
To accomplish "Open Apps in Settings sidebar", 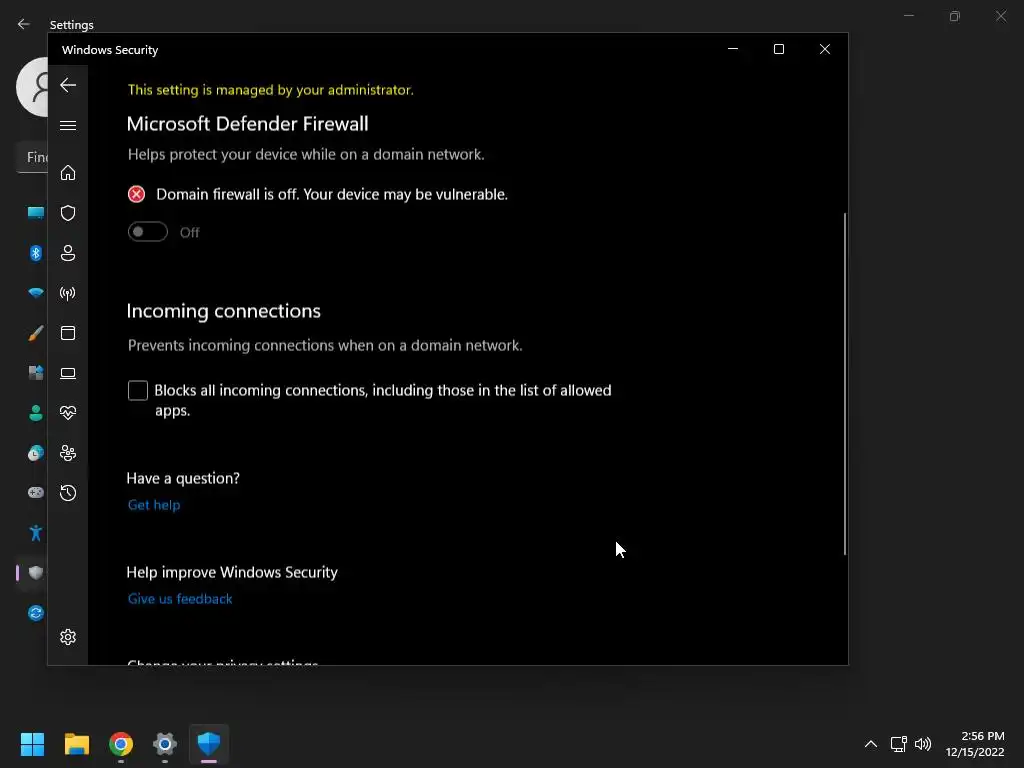I will (x=35, y=373).
